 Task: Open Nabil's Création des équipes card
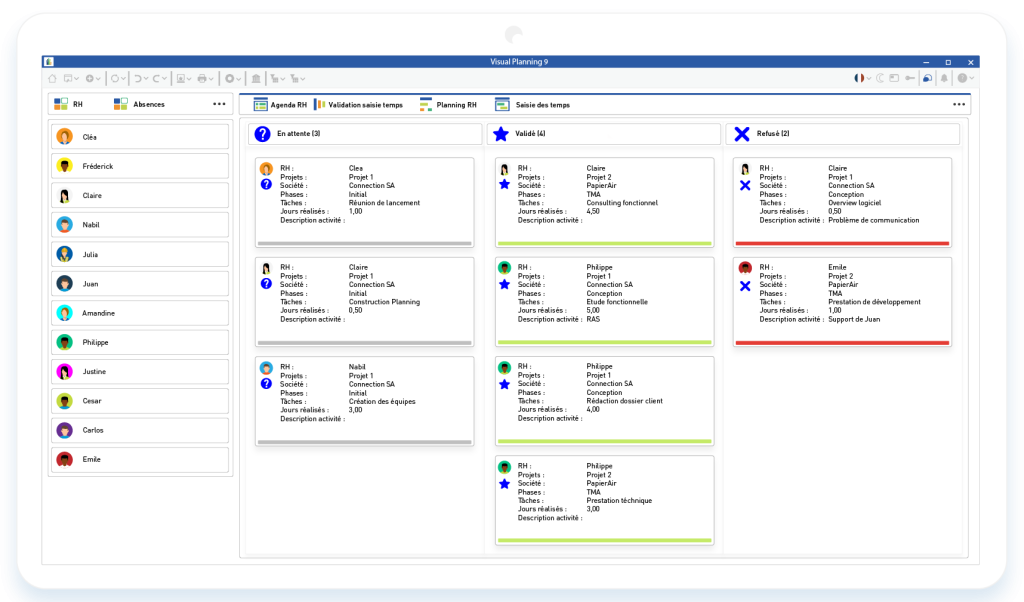point(364,401)
